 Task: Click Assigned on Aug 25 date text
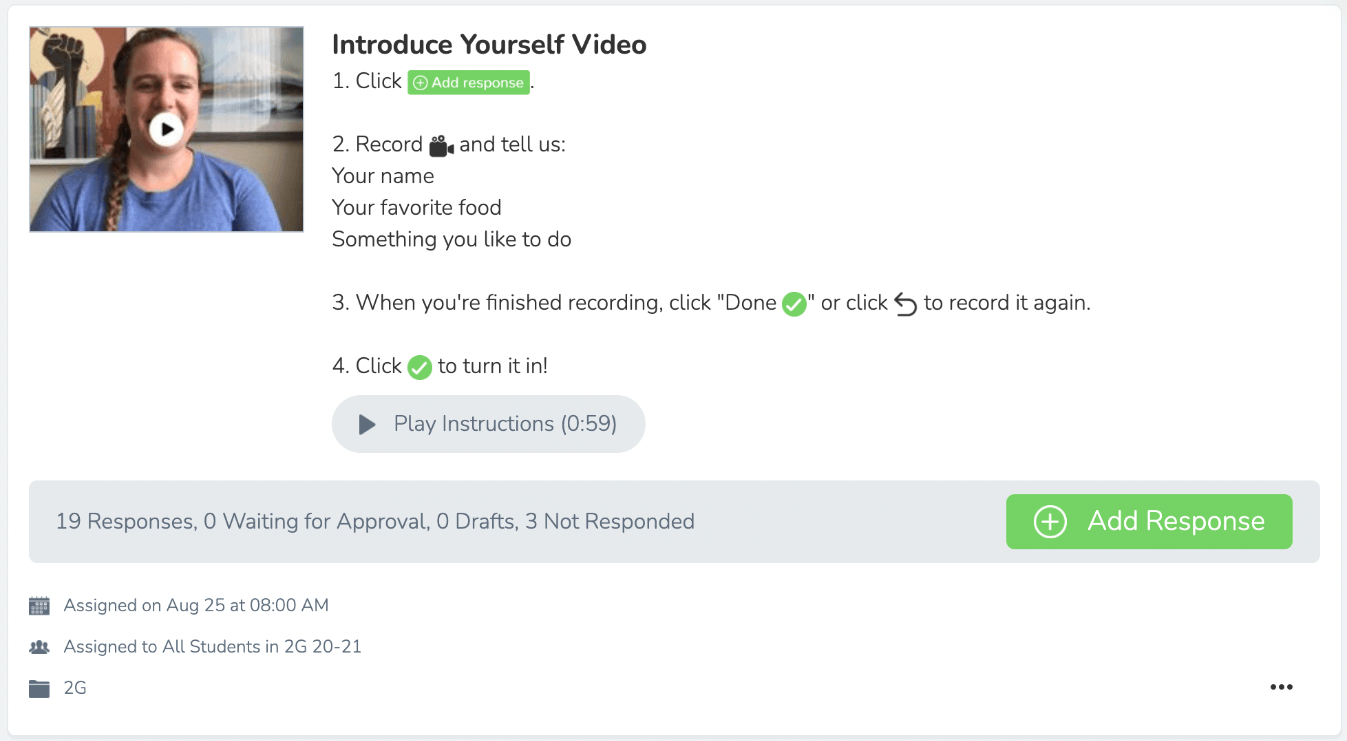(196, 605)
